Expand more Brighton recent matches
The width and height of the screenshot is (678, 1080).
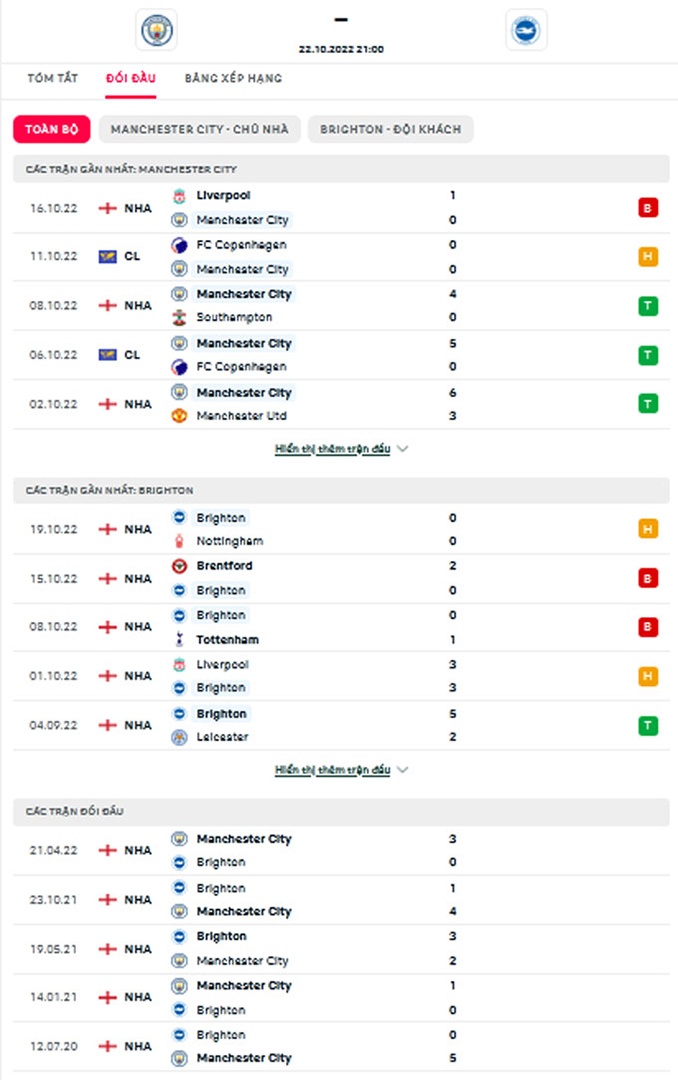pyautogui.click(x=341, y=770)
